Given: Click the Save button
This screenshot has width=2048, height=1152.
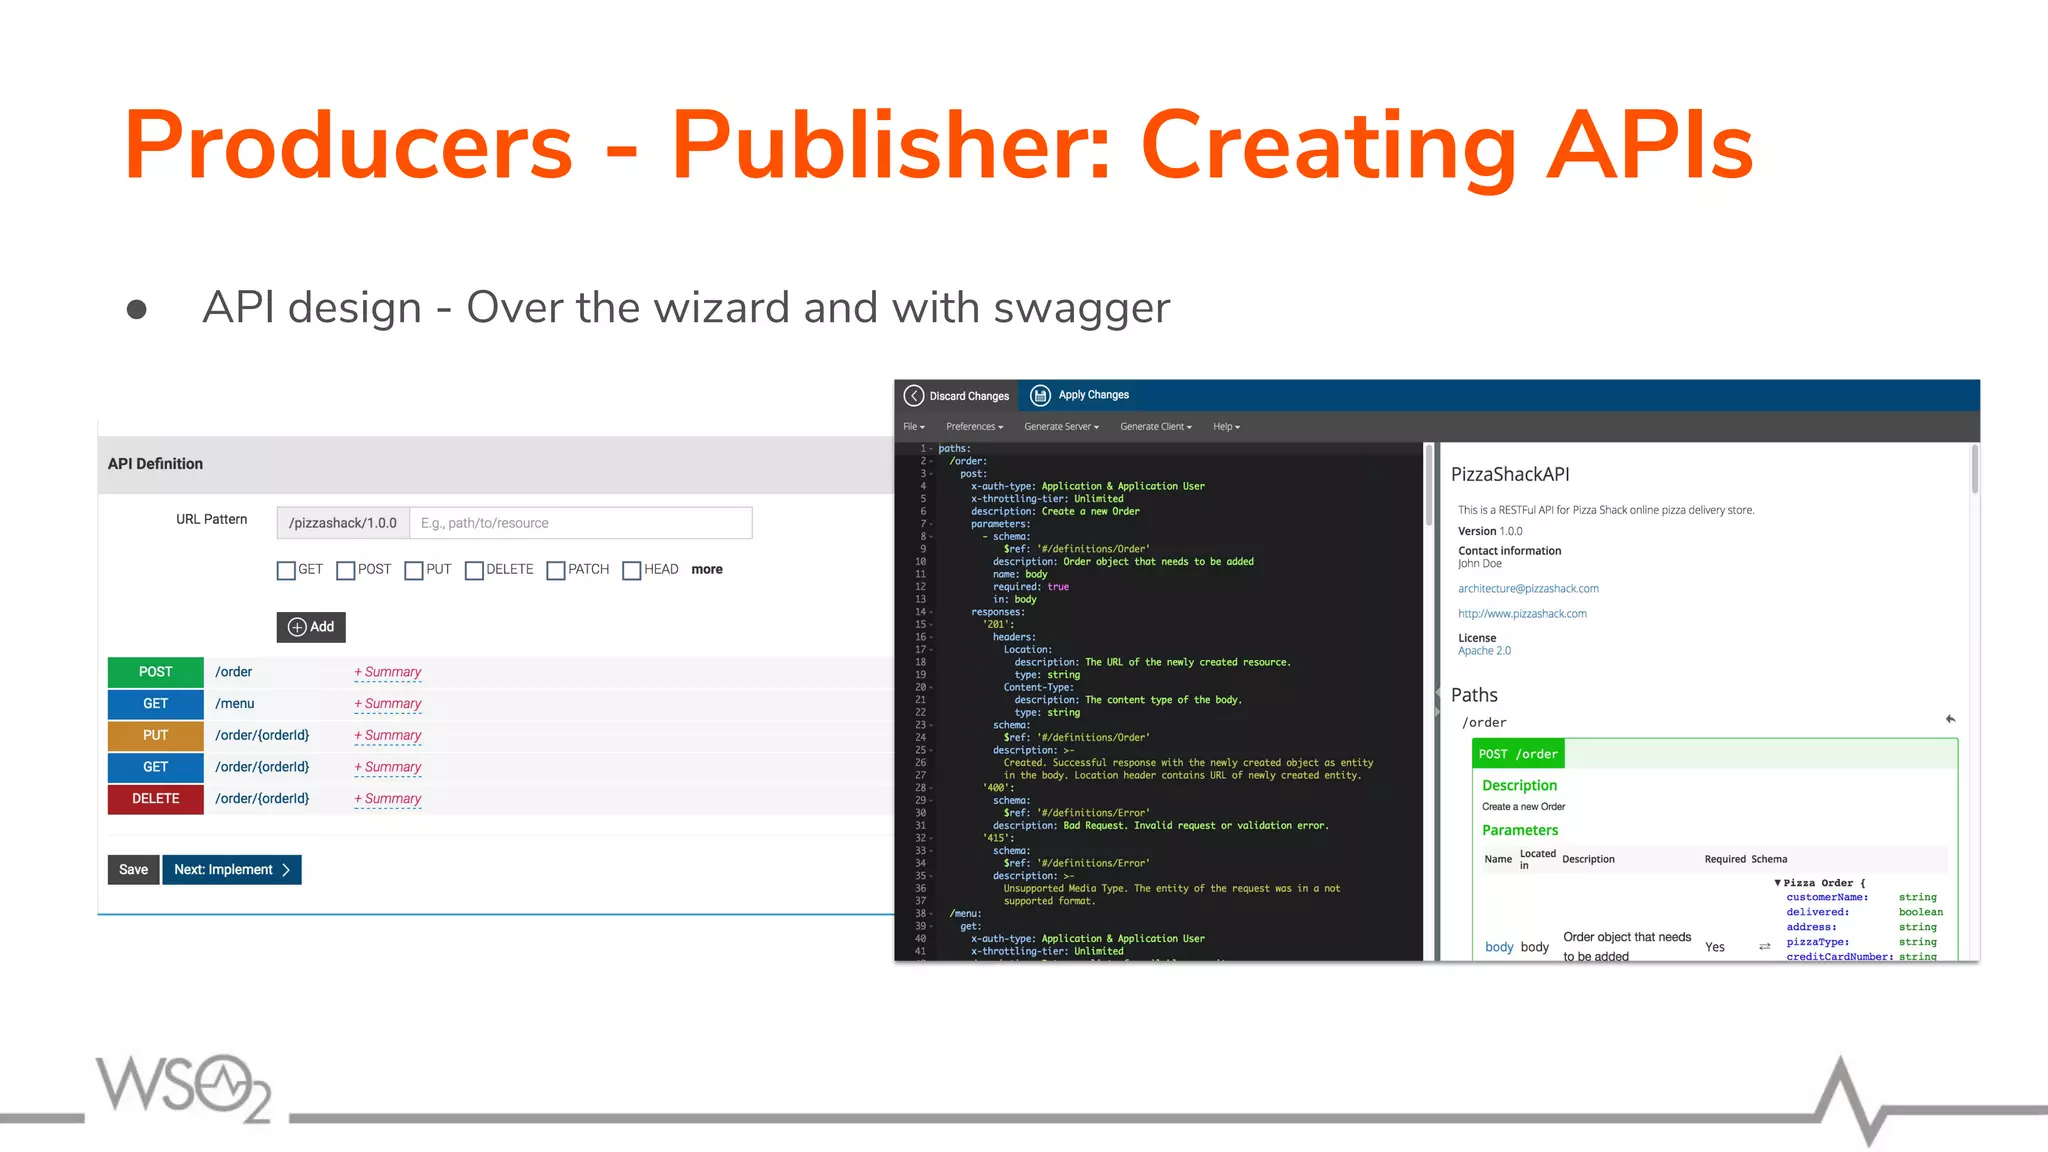Looking at the screenshot, I should (133, 870).
